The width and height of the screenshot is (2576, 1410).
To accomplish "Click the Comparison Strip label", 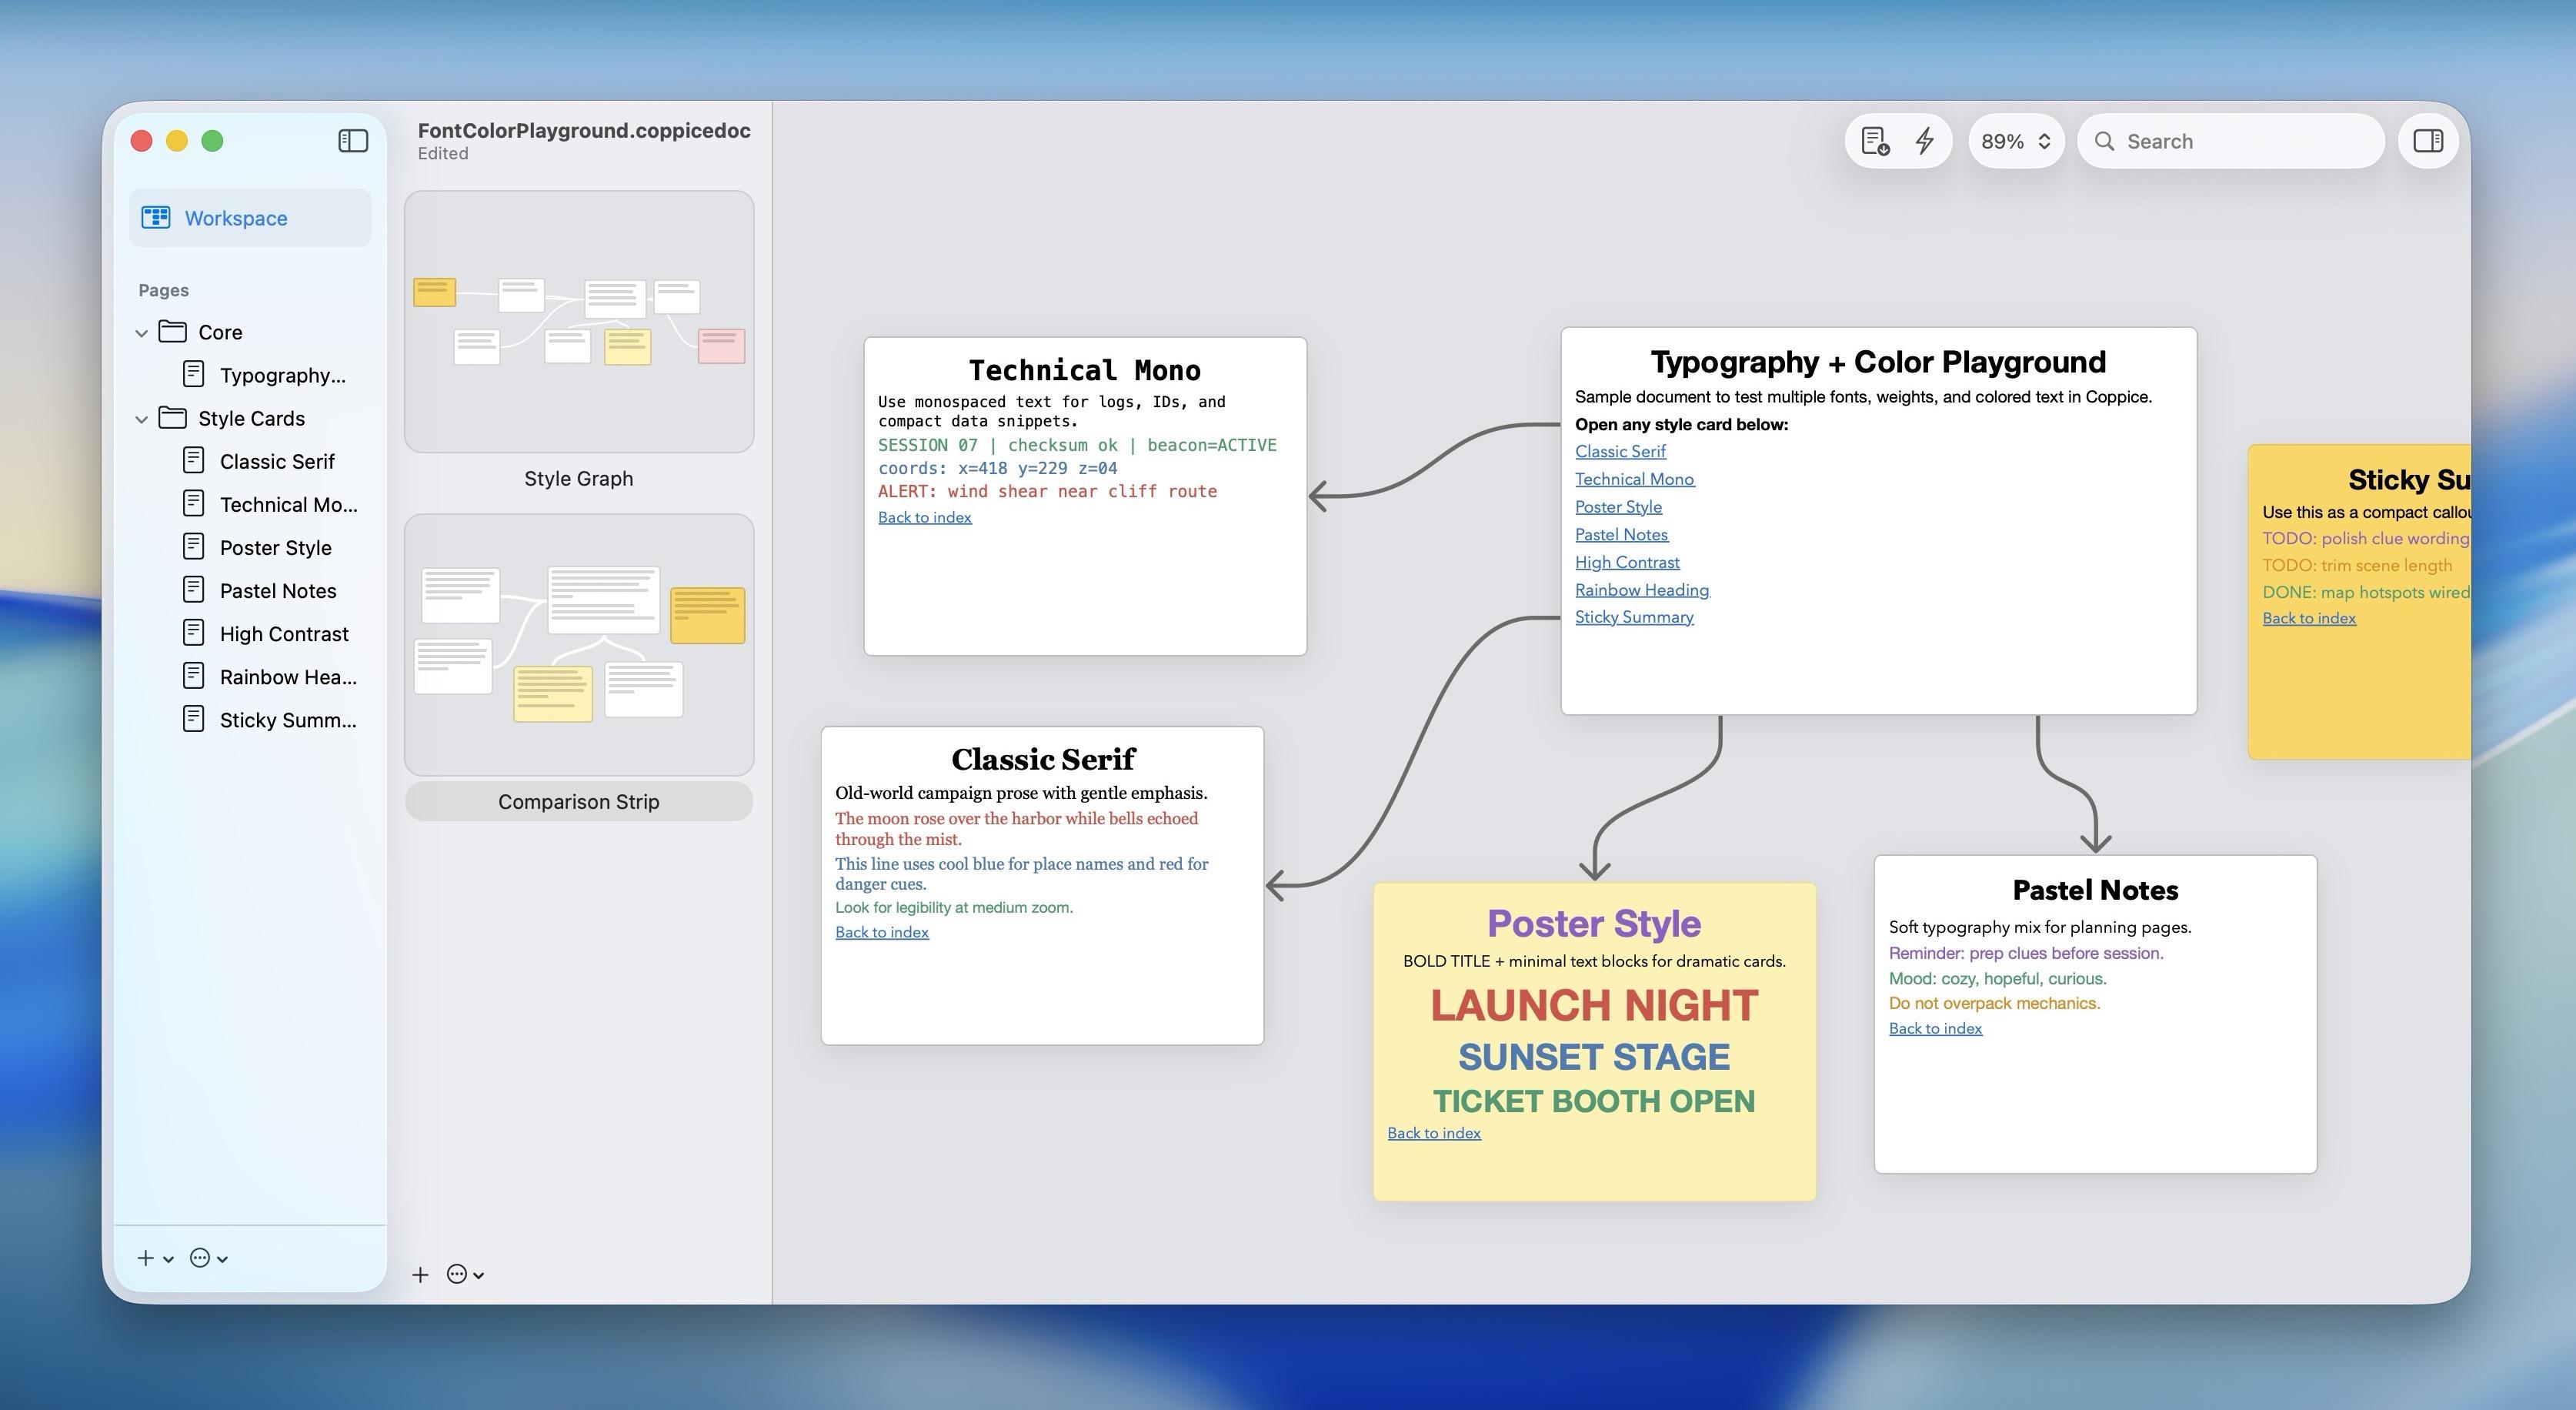I will [579, 802].
